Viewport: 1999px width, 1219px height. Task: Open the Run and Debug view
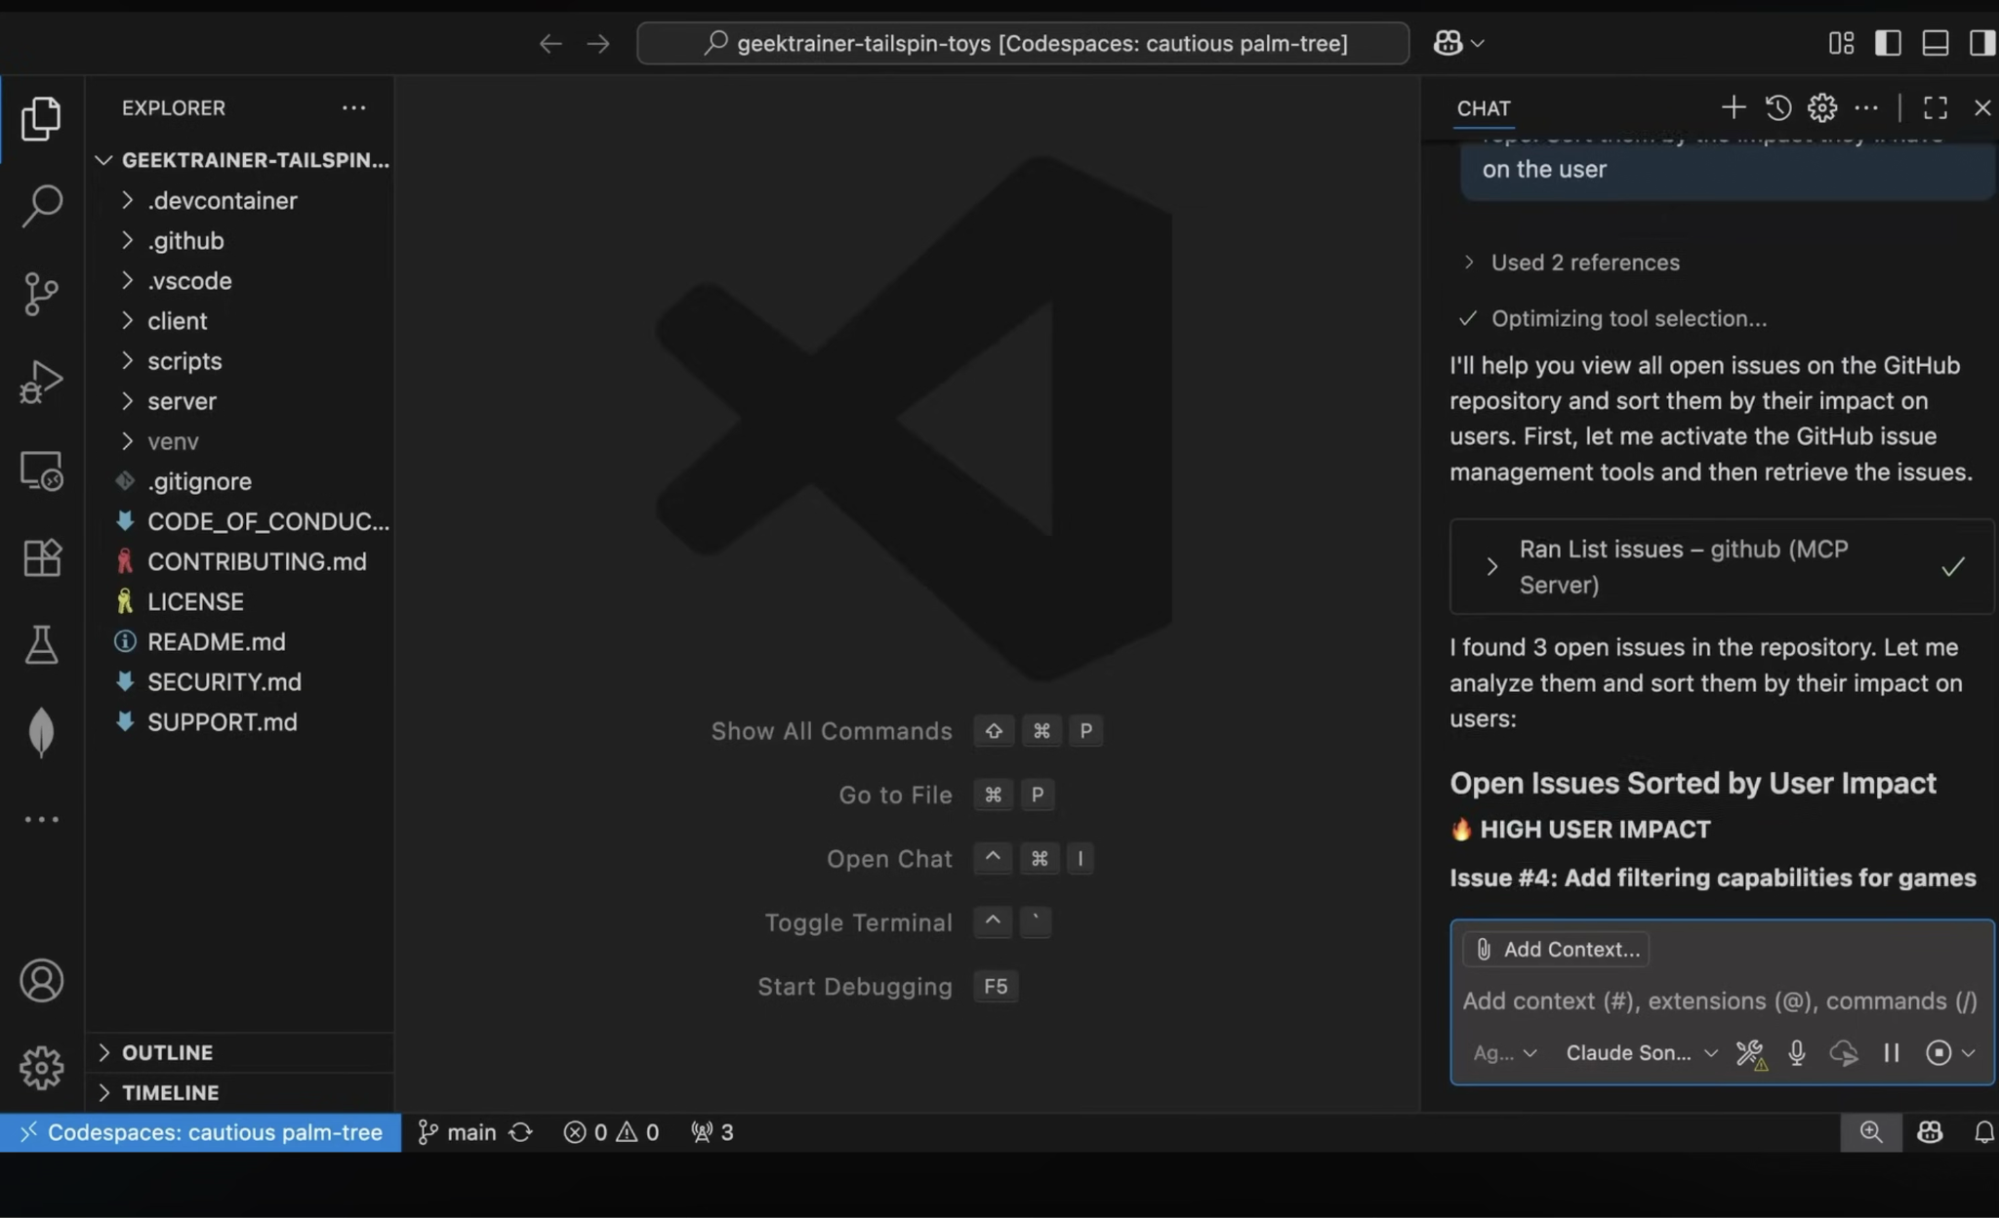pos(41,381)
